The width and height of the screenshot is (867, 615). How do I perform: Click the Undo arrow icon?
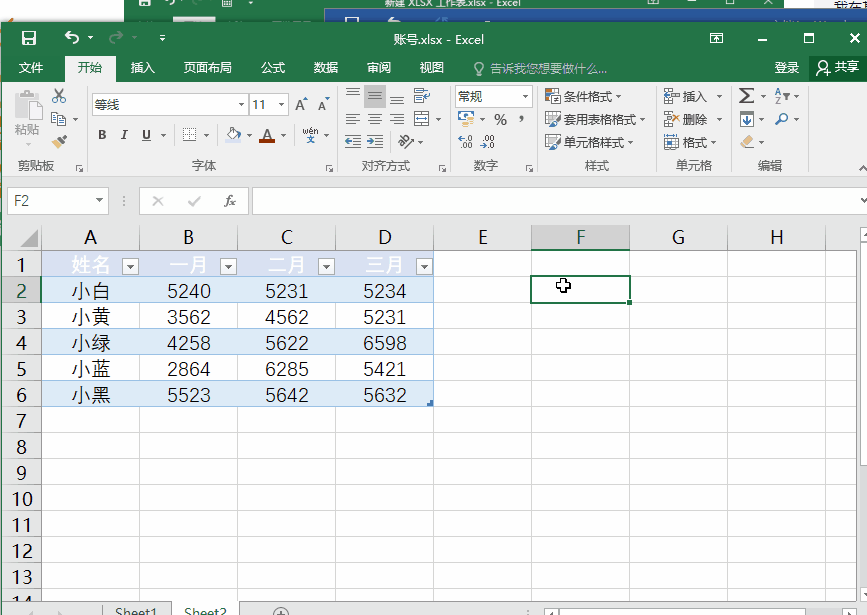click(71, 39)
